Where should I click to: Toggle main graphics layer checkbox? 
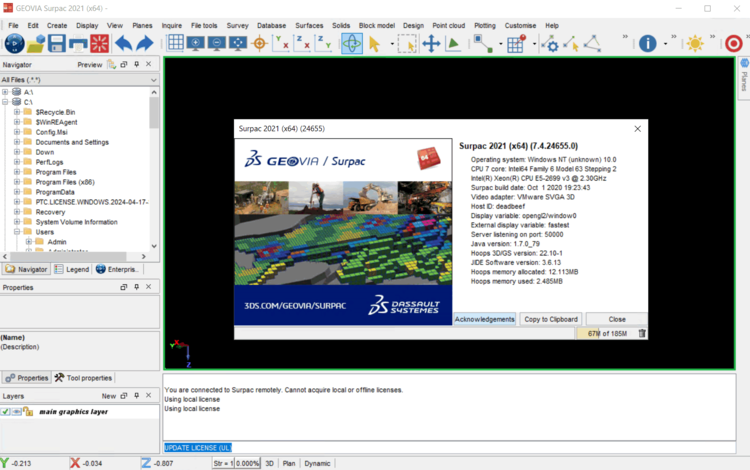tap(6, 411)
